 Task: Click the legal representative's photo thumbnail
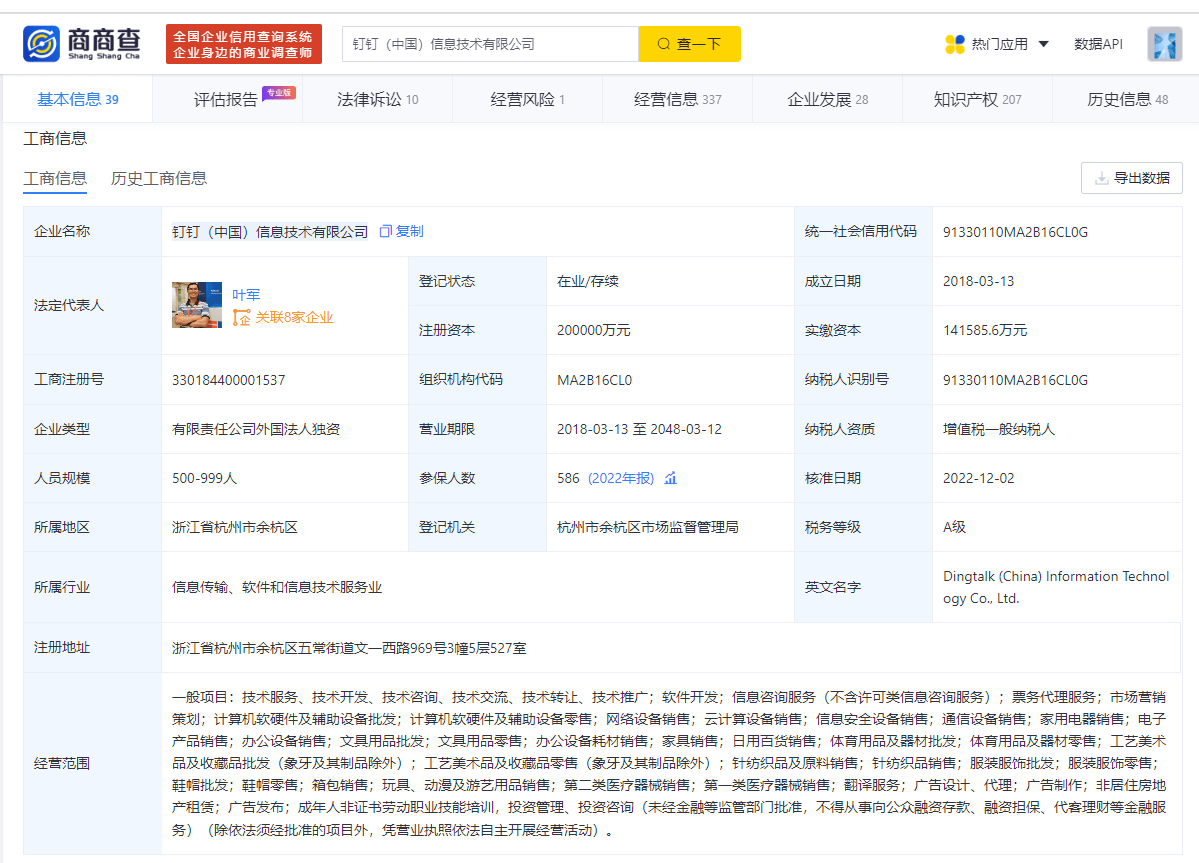[197, 305]
